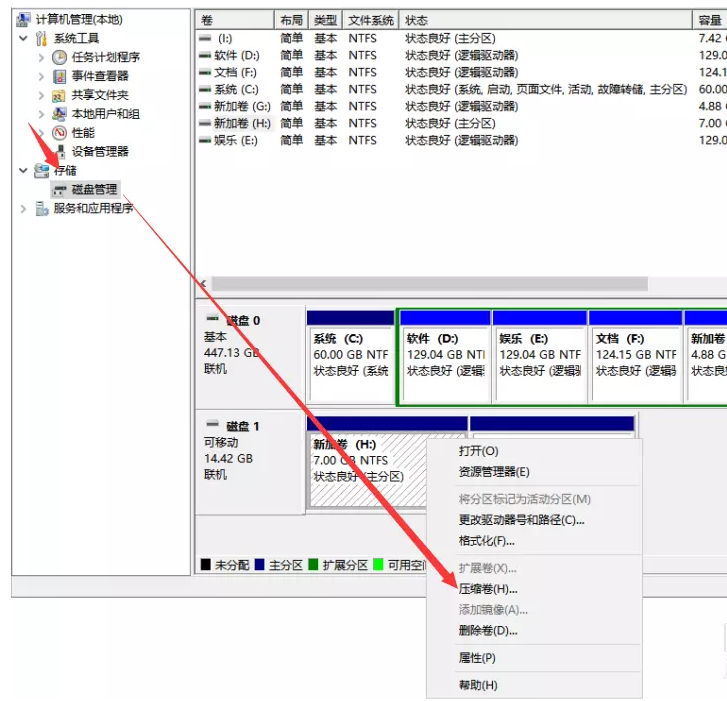Select 软件 (D:) partition block on disk 0

(x=445, y=356)
